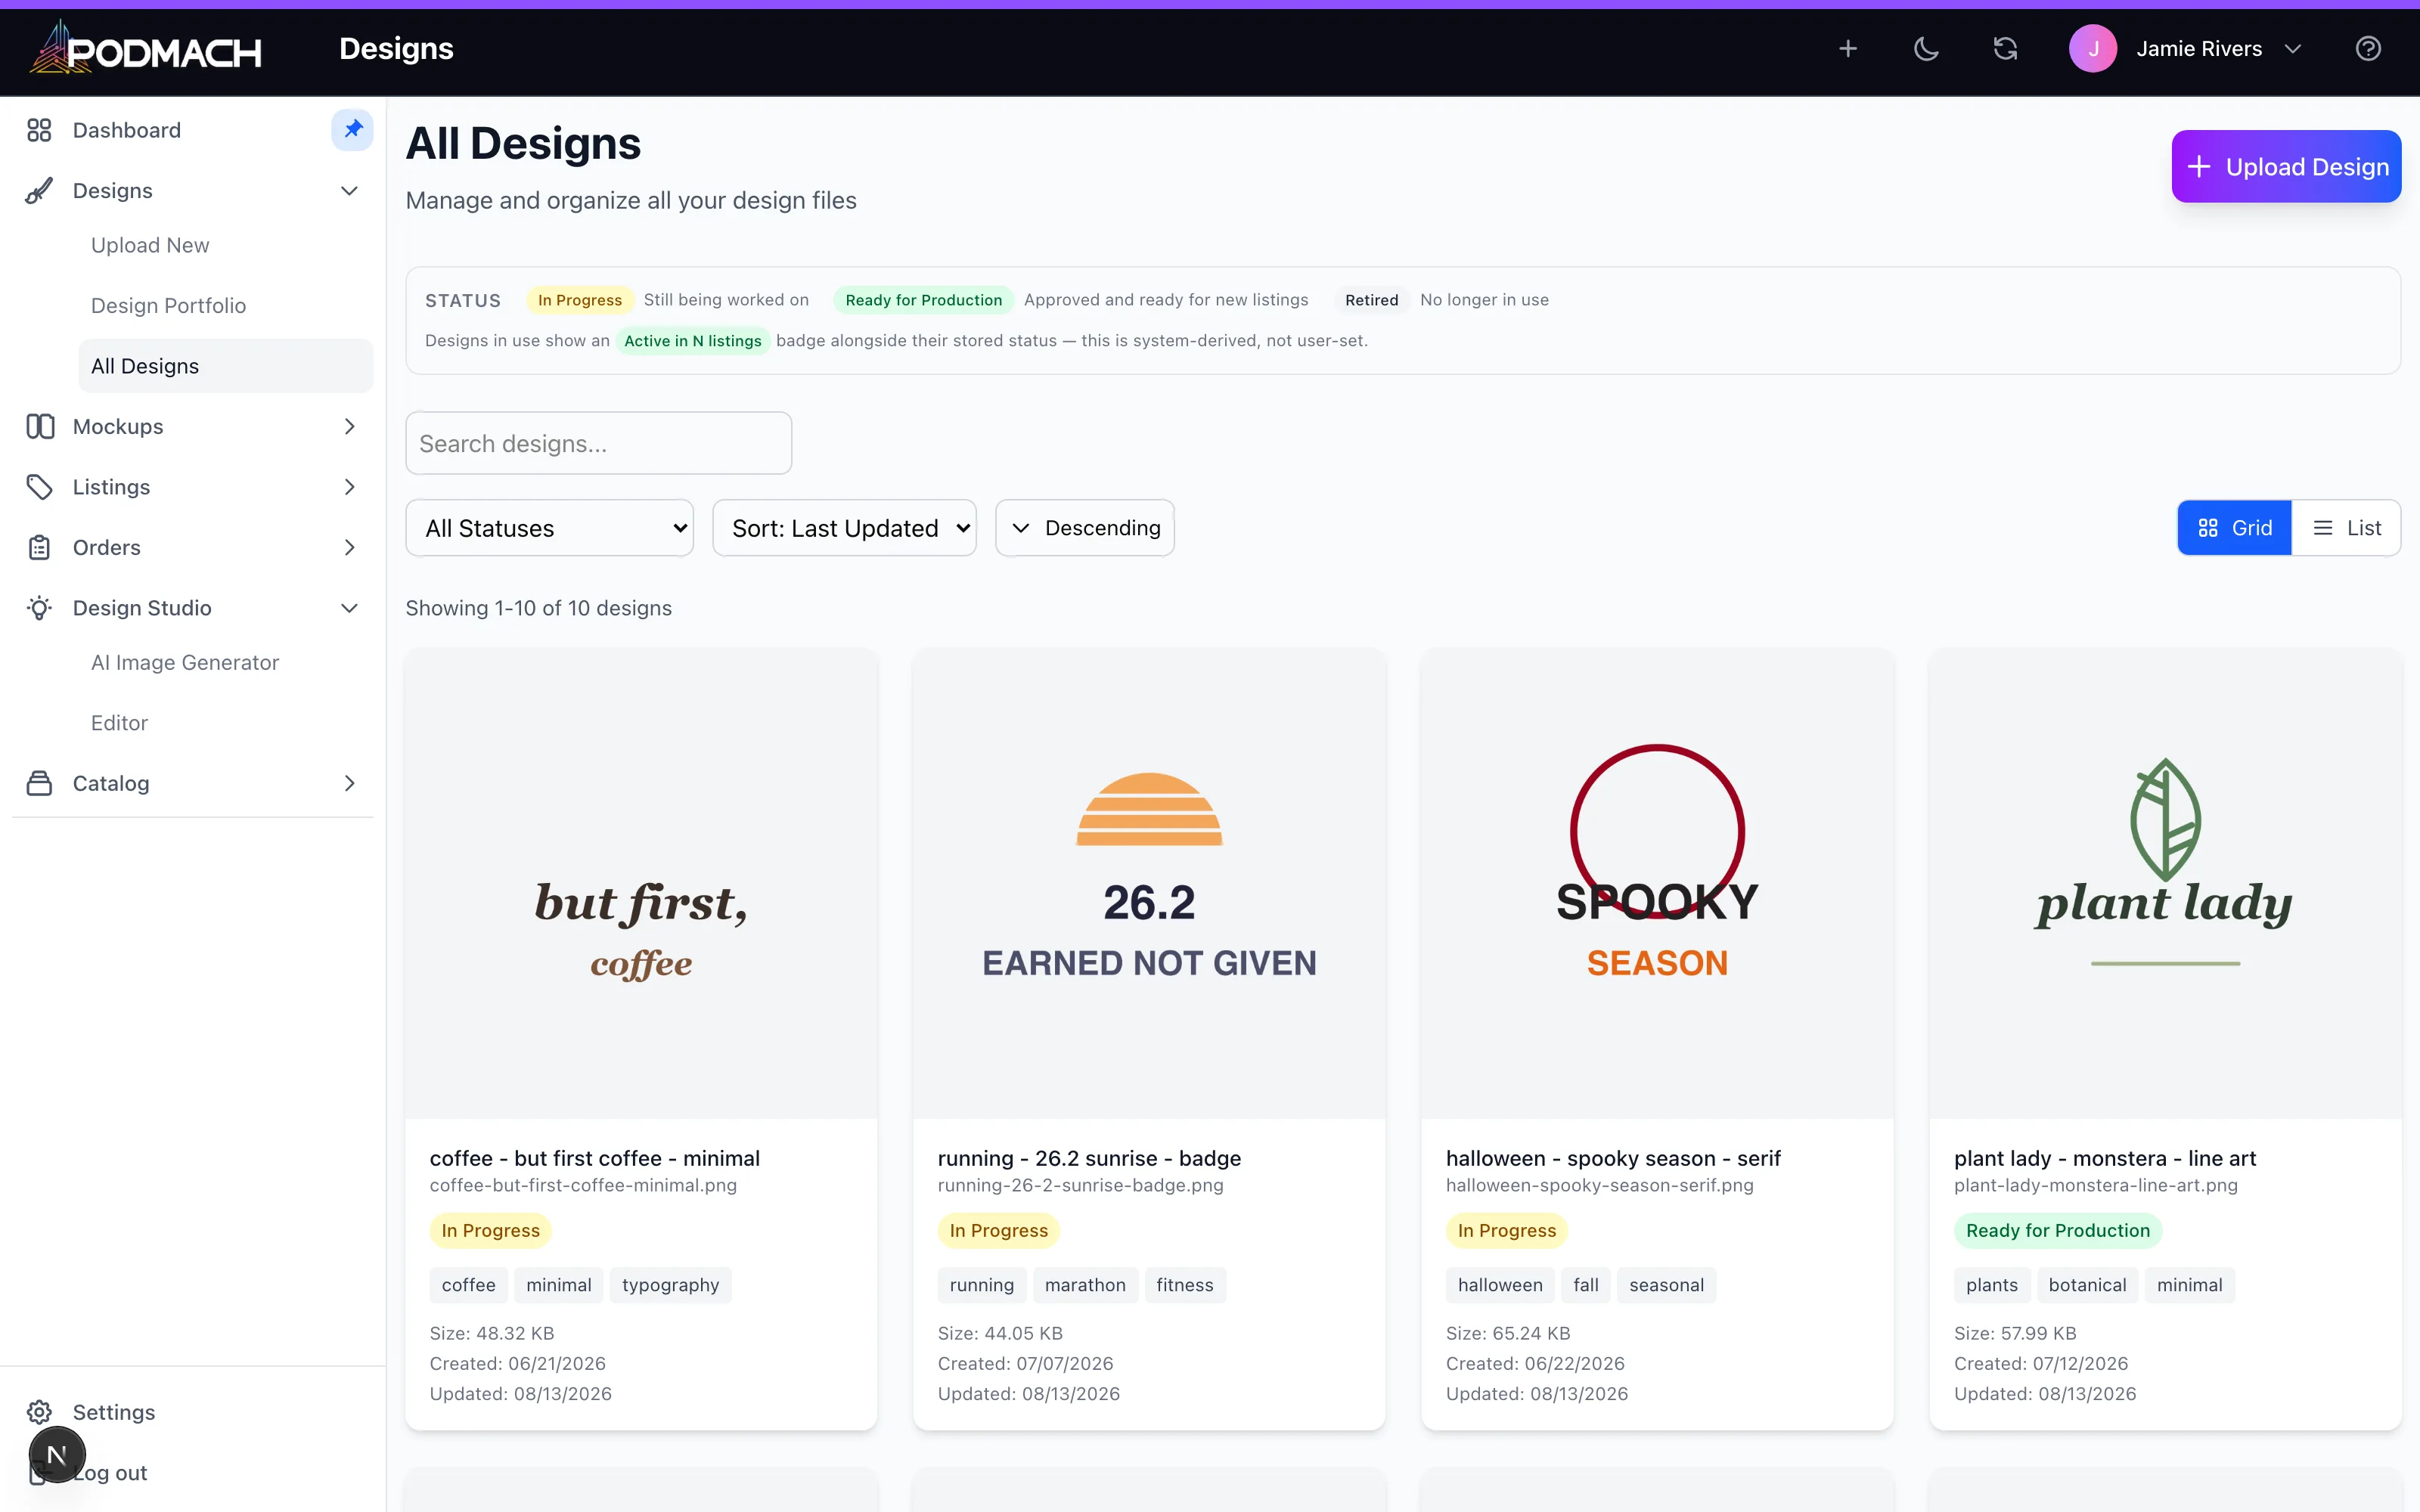Click the 'Retired' legend badge
The height and width of the screenshot is (1512, 2420).
pos(1371,300)
